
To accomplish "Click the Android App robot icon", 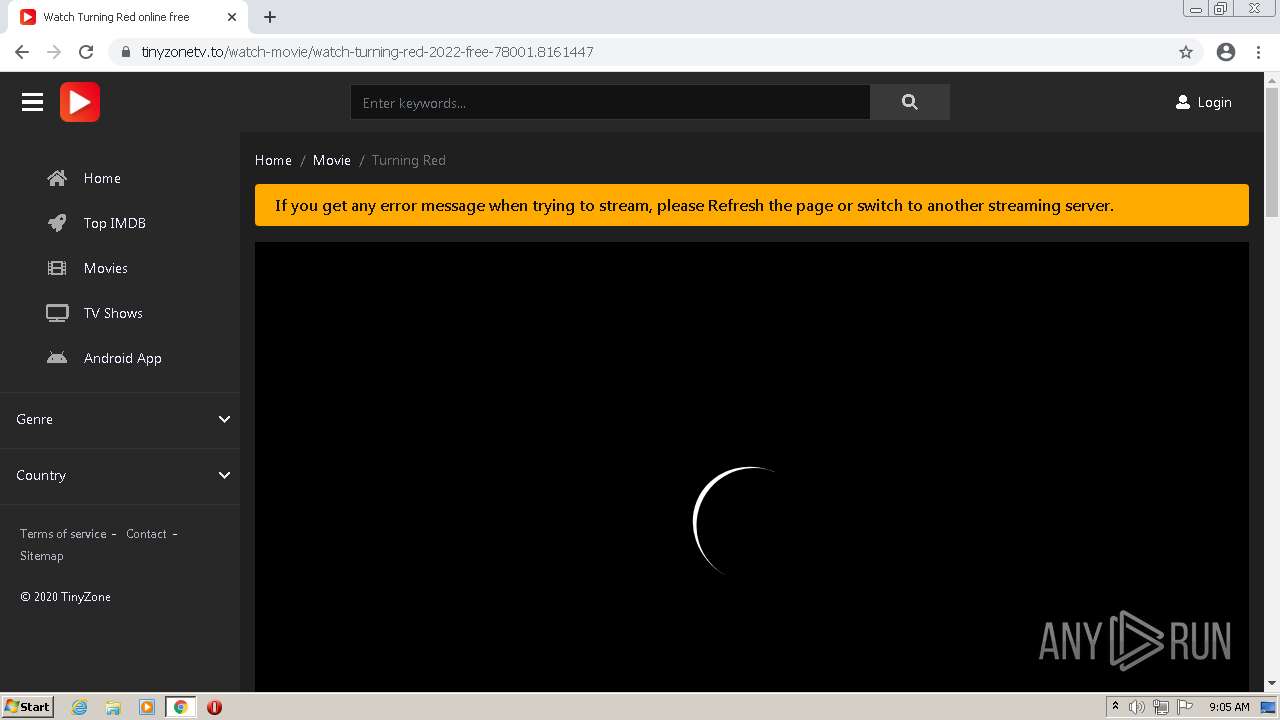I will (x=57, y=358).
